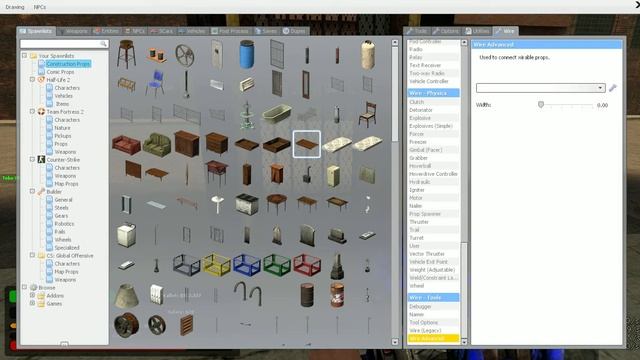Spawn the green bathtub prop

[x=277, y=114]
